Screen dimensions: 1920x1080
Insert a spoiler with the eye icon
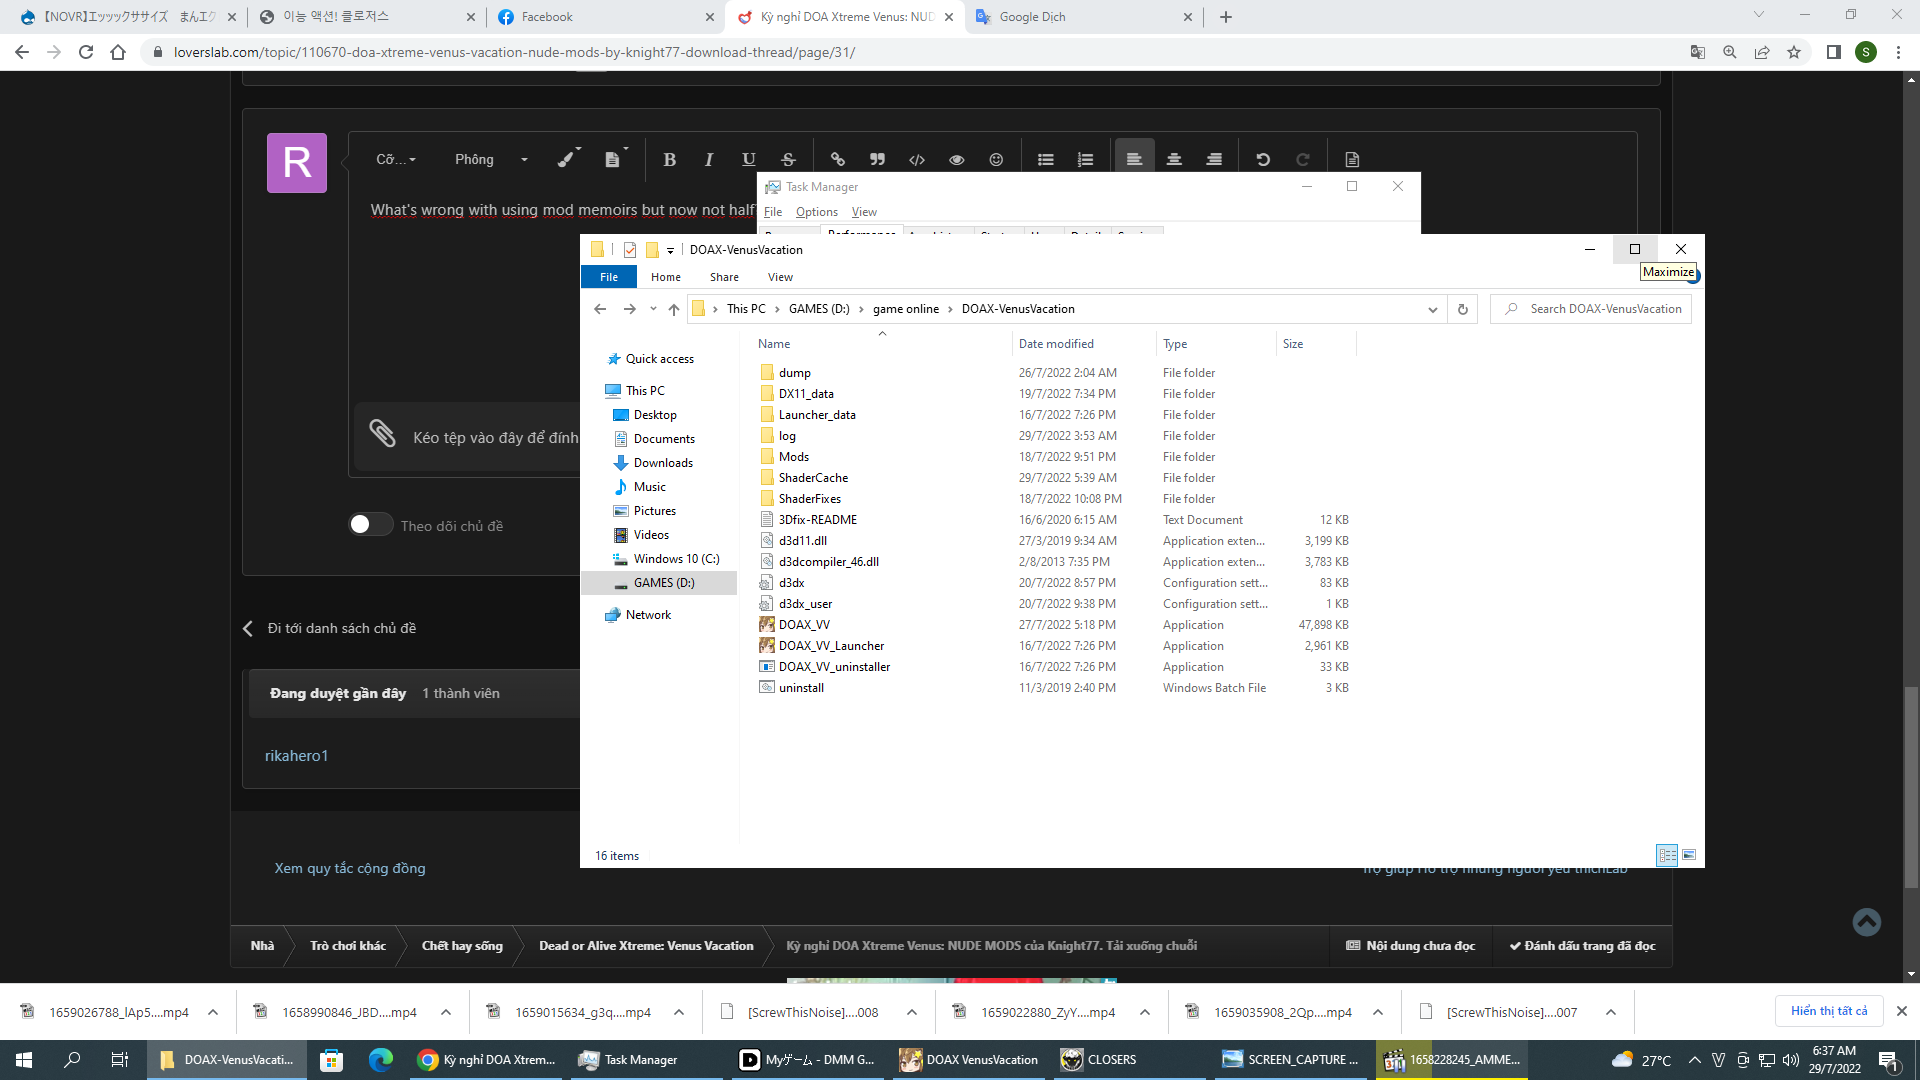pyautogui.click(x=957, y=159)
